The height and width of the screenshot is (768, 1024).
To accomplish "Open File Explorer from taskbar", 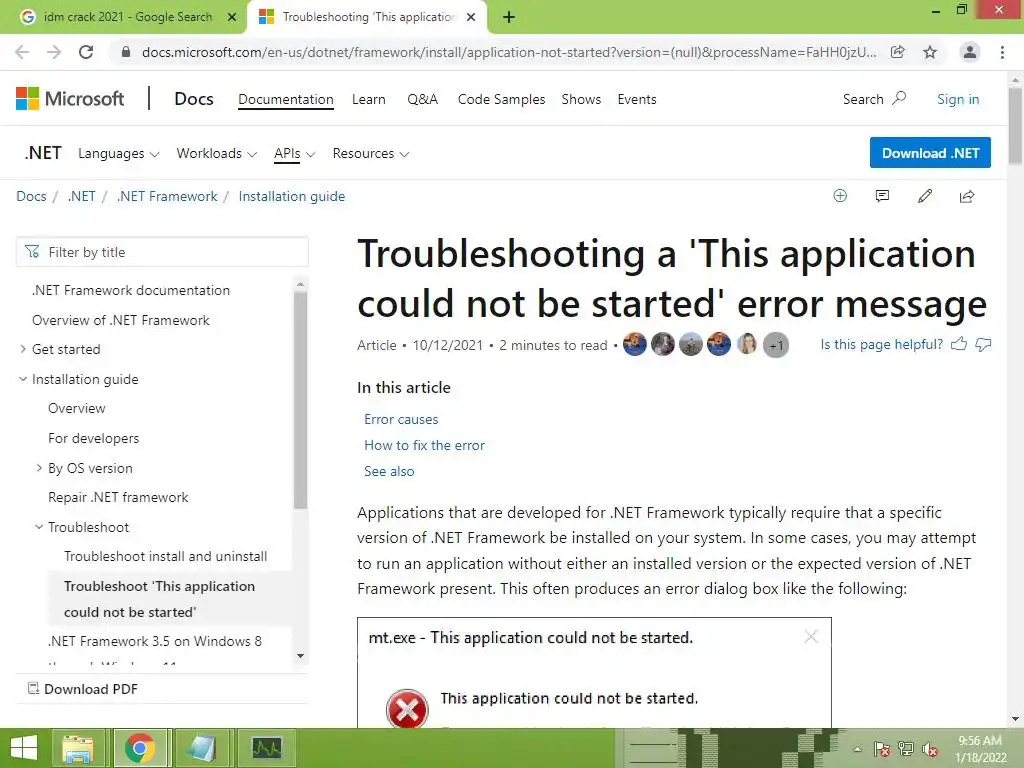I will click(78, 748).
